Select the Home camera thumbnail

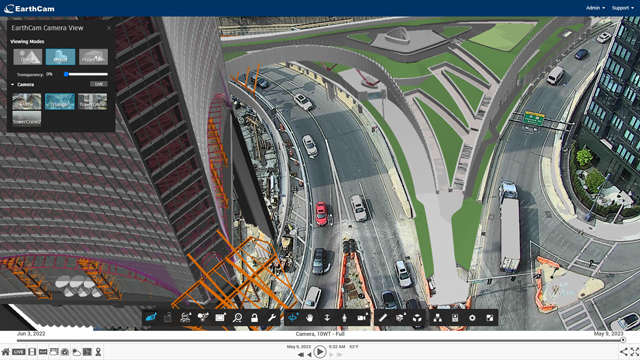(27, 102)
